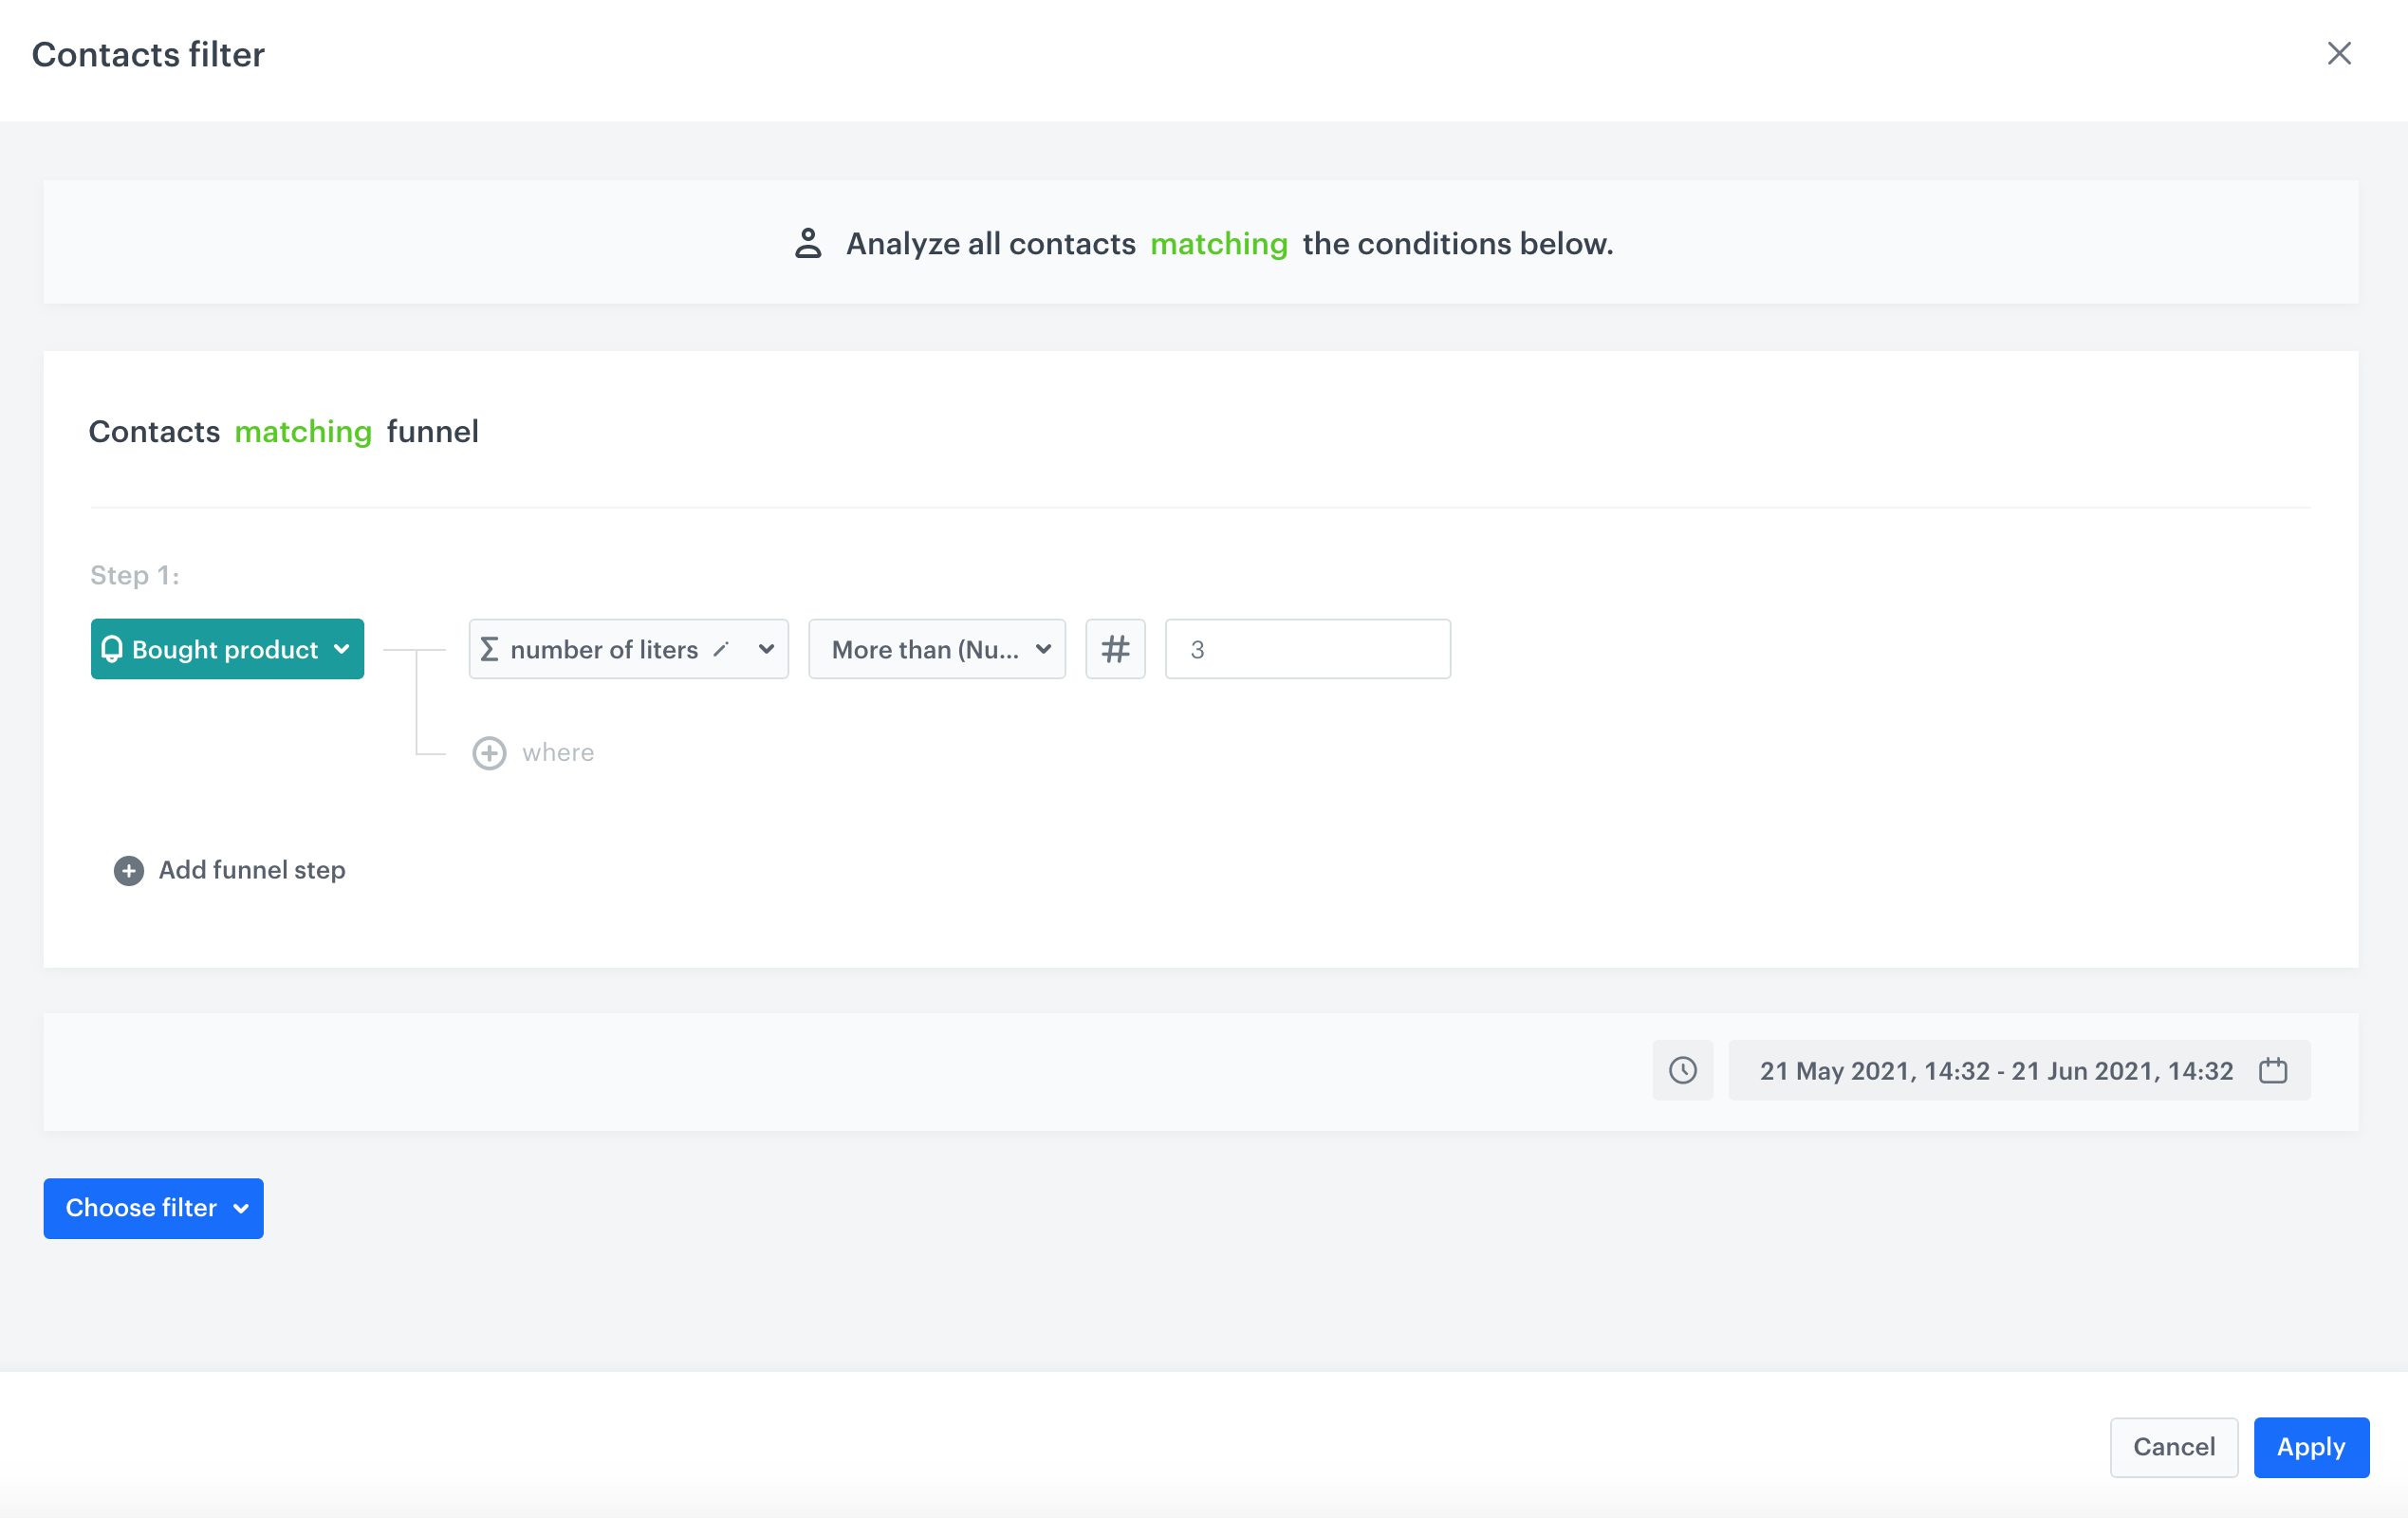Cancel the filter changes

[2174, 1447]
